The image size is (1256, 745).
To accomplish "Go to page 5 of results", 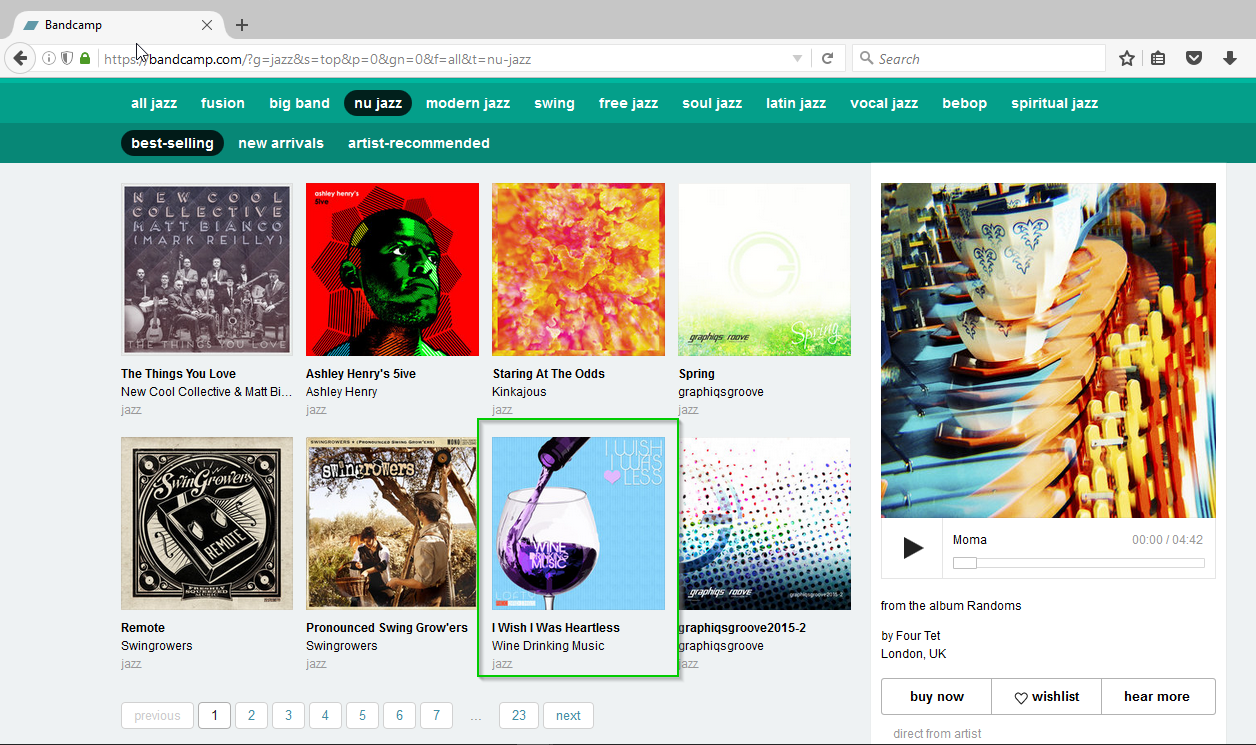I will click(x=362, y=716).
